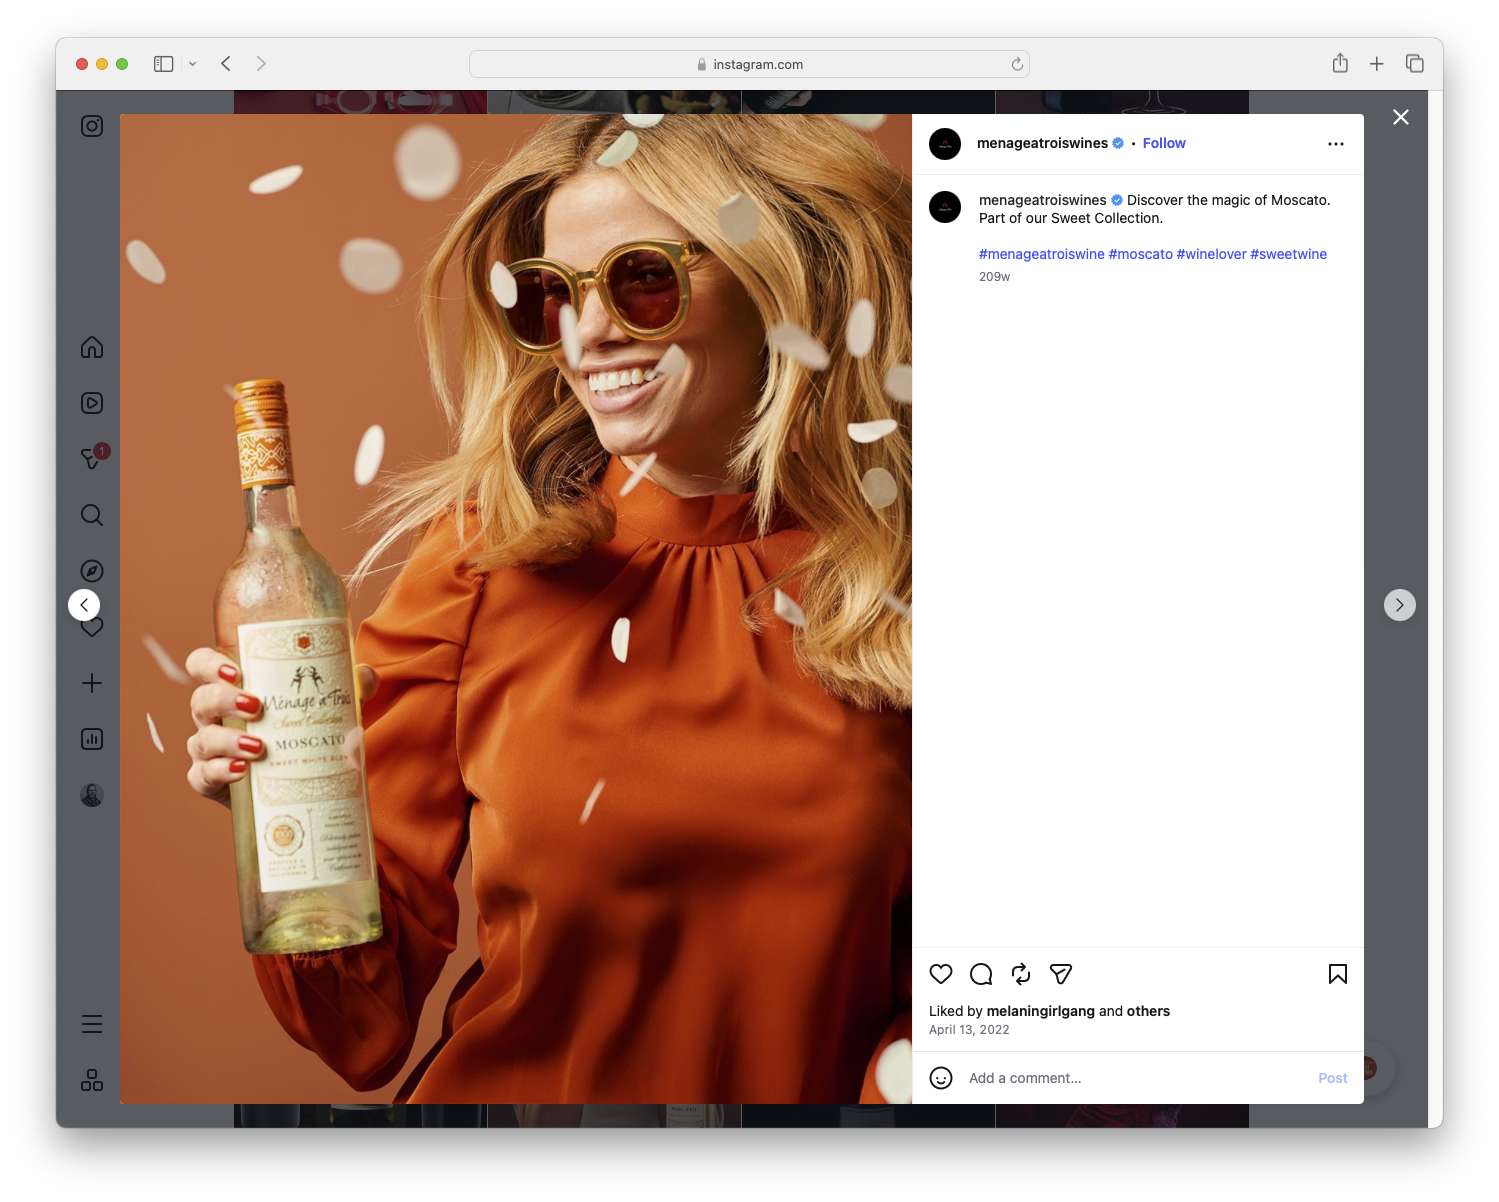Follow the menageatroiswines account
Image resolution: width=1499 pixels, height=1202 pixels.
(x=1163, y=143)
